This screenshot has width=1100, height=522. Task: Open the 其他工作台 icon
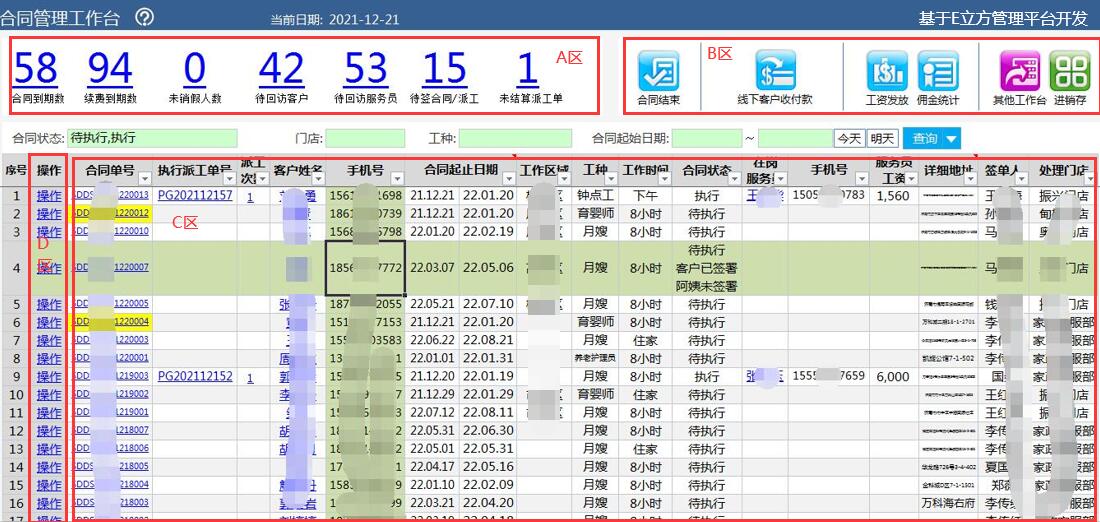(1020, 71)
